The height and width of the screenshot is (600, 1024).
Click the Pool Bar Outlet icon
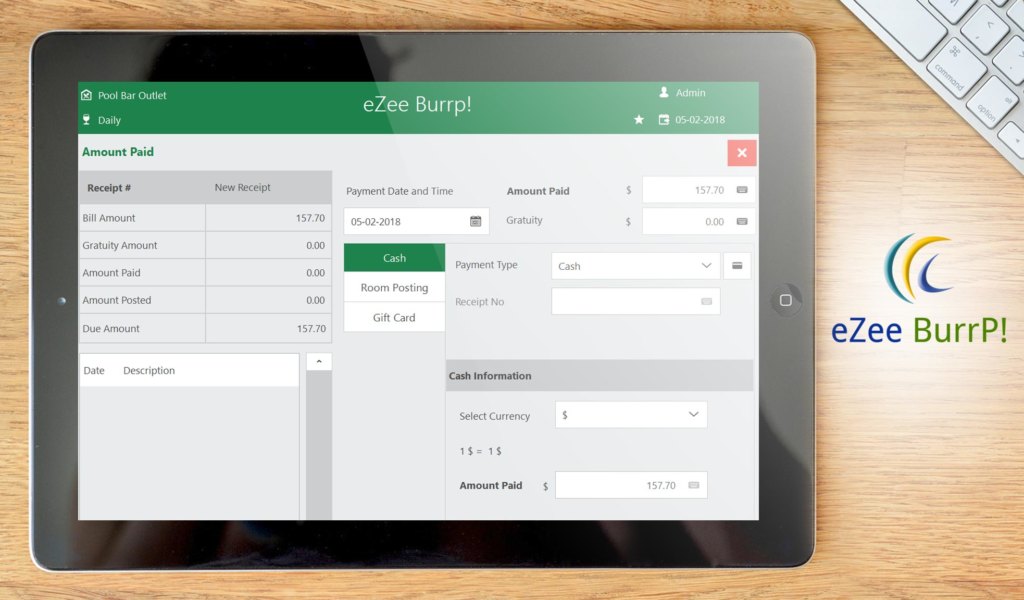coord(87,96)
